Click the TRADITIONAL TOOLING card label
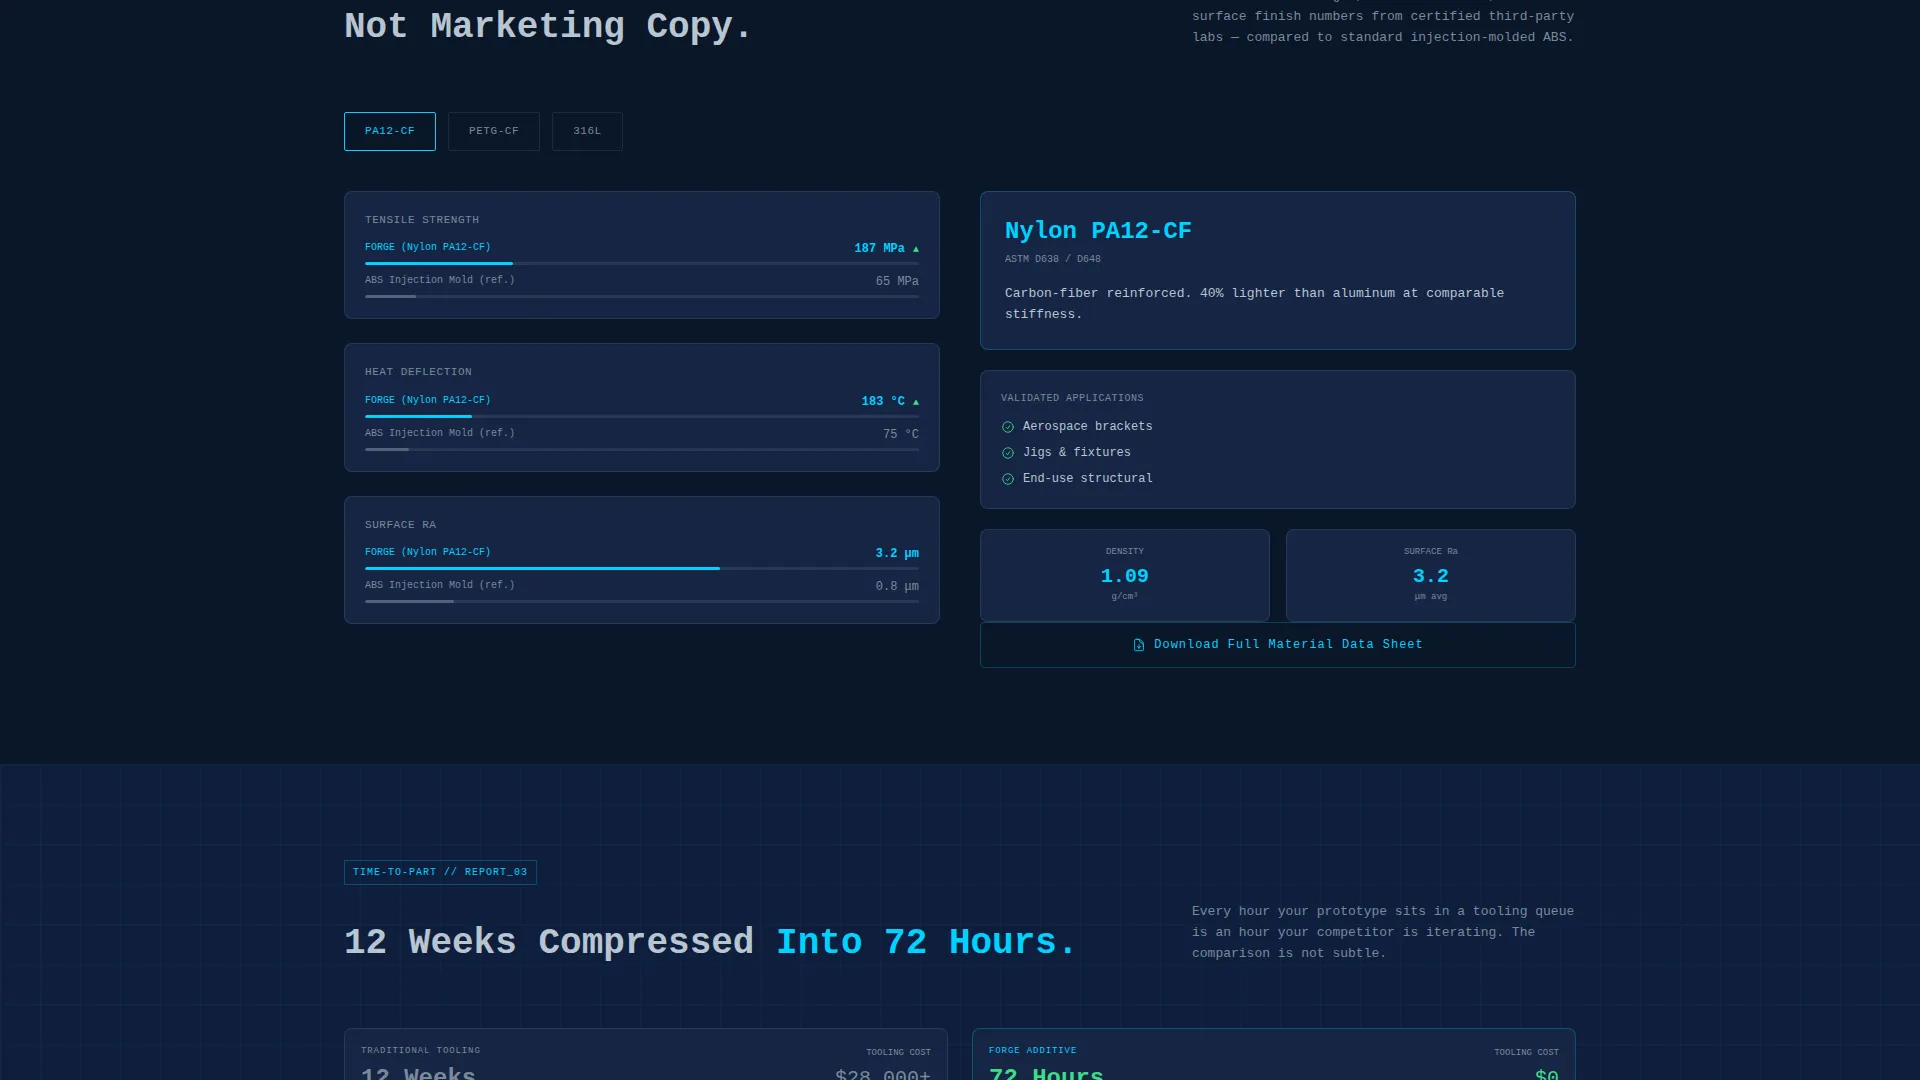Screen dimensions: 1920x1080 coord(420,1051)
